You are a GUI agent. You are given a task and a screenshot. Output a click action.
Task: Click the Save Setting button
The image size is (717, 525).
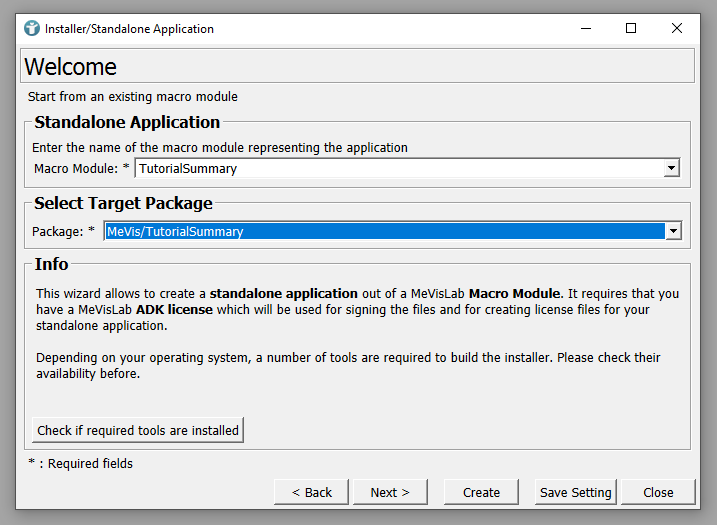[x=575, y=492]
